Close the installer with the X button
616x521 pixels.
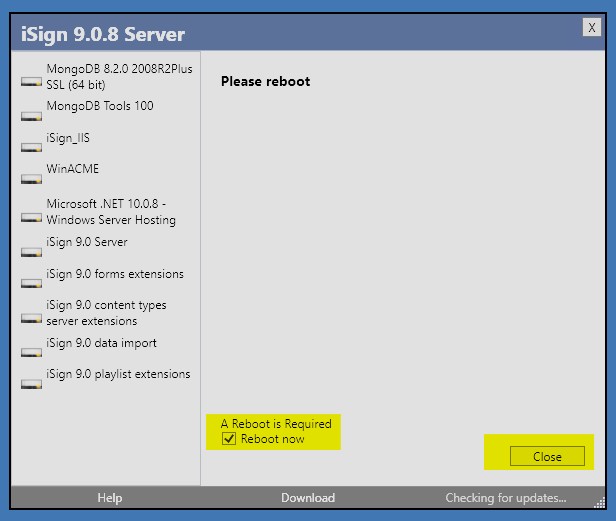click(x=592, y=28)
